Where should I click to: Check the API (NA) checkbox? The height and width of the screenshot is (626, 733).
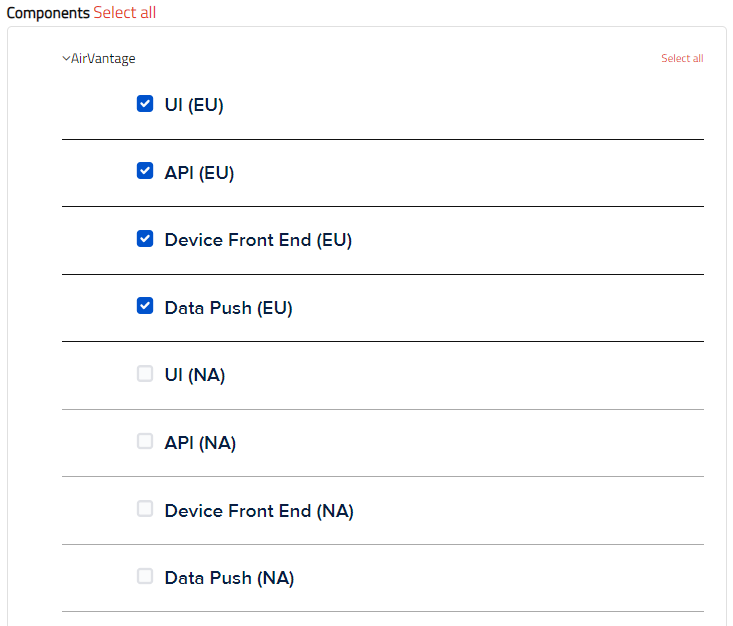coord(145,441)
